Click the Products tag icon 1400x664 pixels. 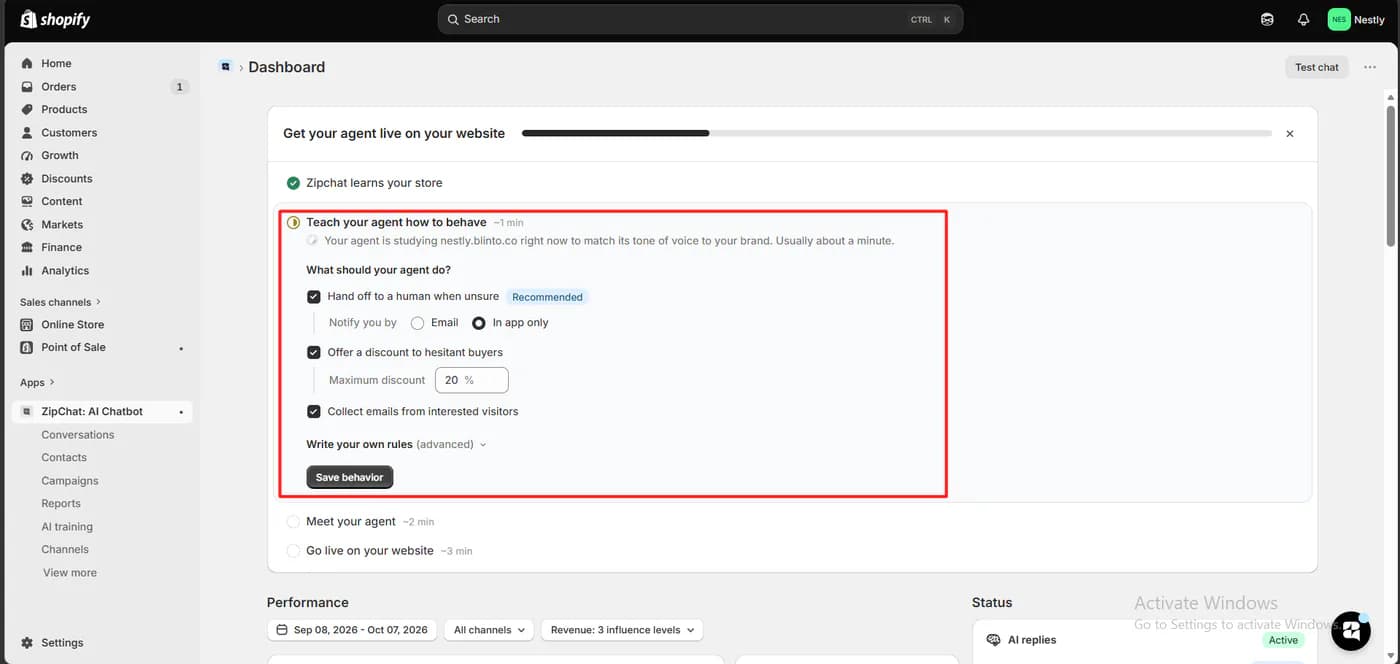point(27,109)
